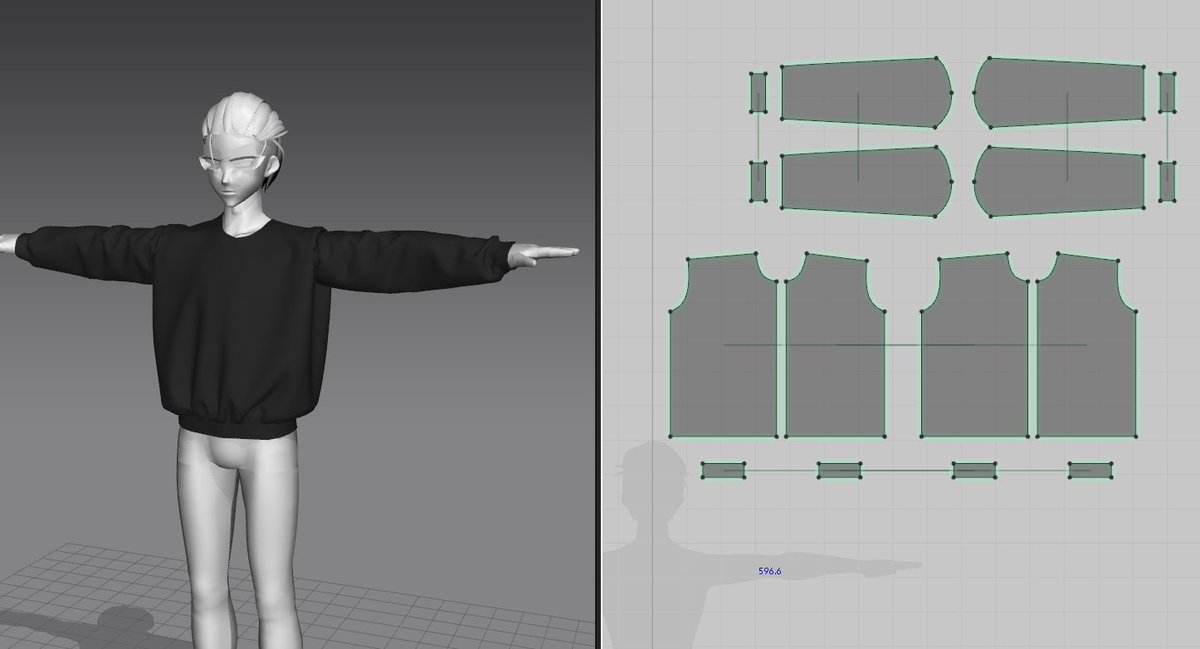The image size is (1200, 649).
Task: Select the third hem band rectangle from left
Action: [975, 470]
